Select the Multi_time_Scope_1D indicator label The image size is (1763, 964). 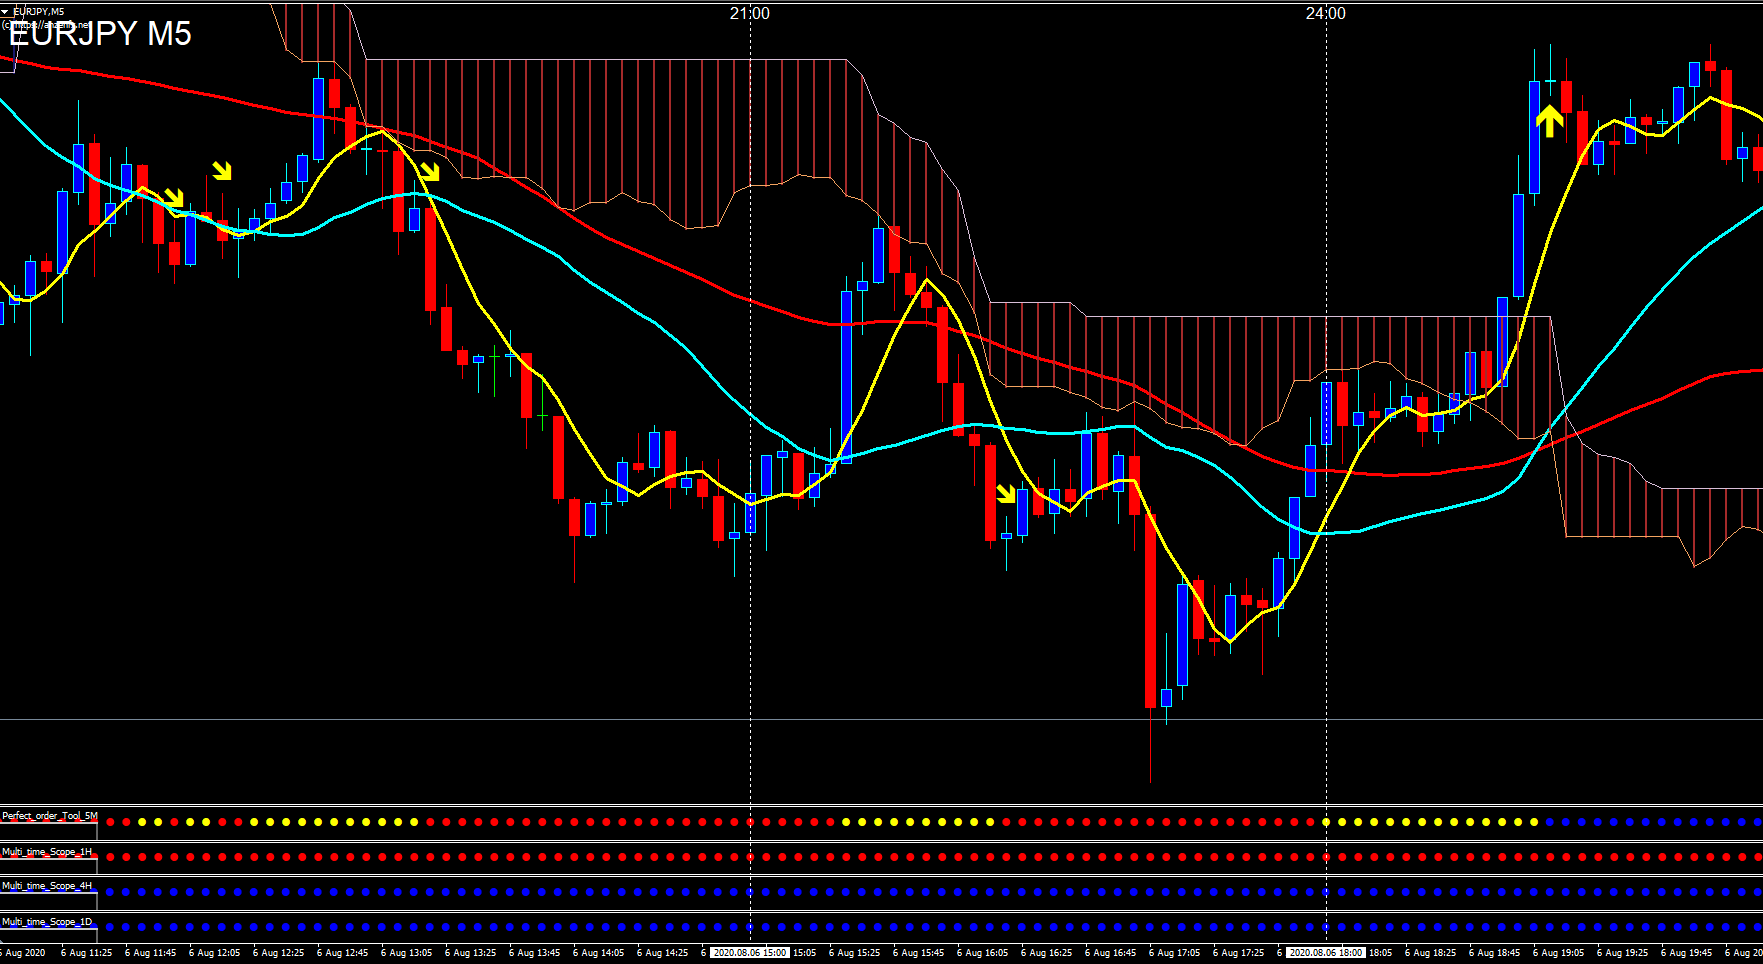(47, 922)
